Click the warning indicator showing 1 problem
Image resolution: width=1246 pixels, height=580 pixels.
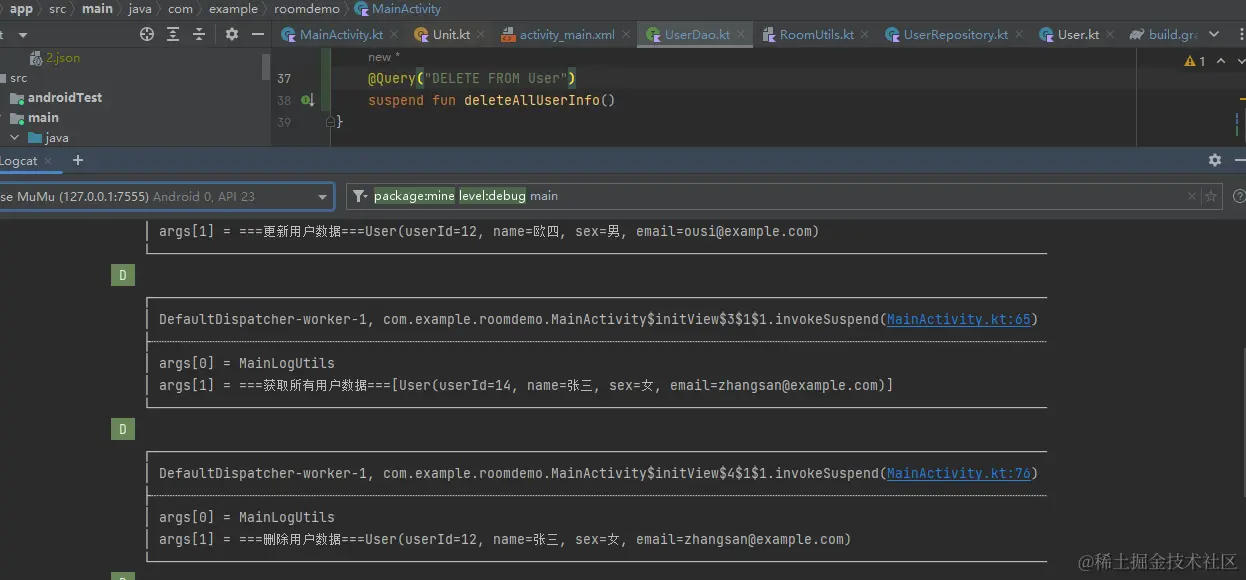click(1194, 61)
